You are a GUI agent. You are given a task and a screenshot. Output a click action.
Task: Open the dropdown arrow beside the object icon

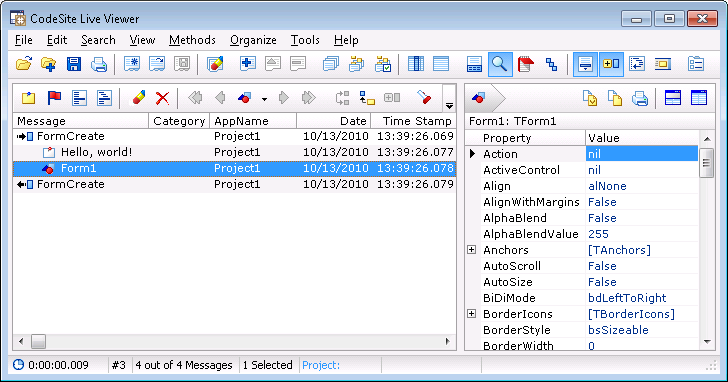pyautogui.click(x=264, y=99)
